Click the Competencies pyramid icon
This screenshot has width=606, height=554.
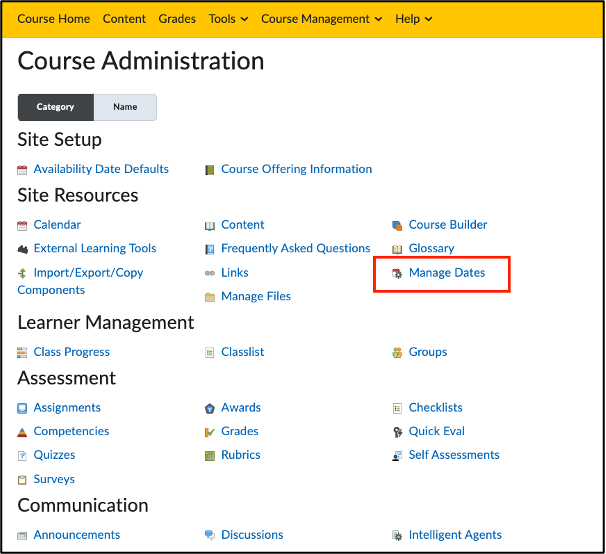pos(22,432)
